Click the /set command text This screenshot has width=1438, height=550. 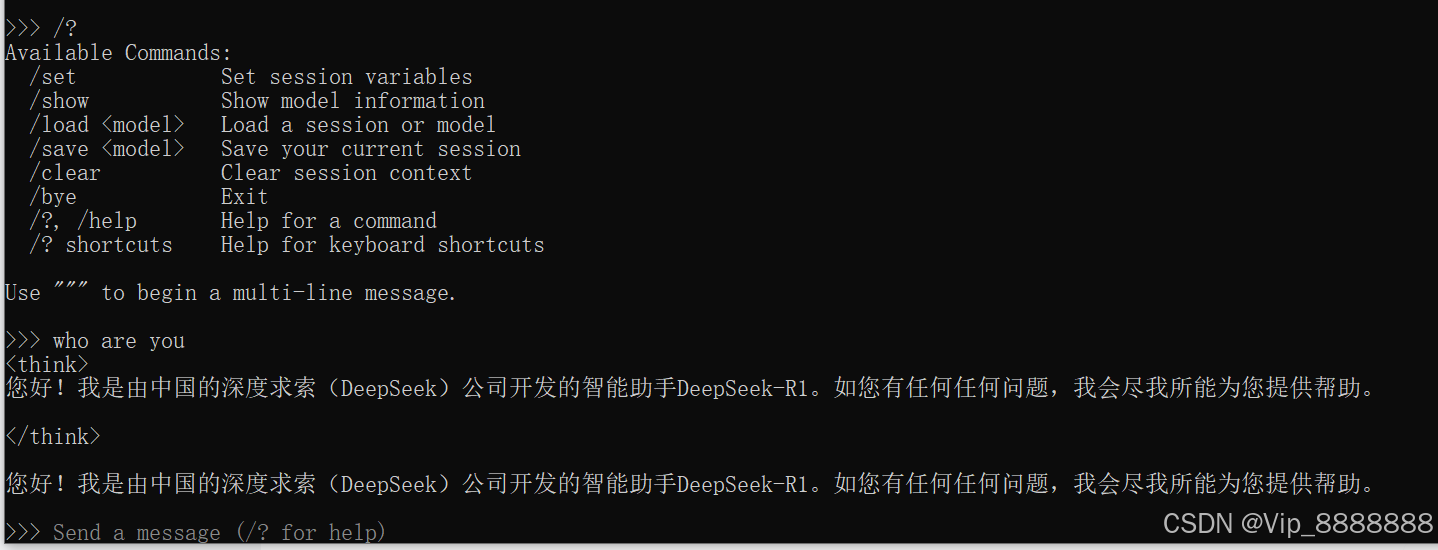point(52,77)
